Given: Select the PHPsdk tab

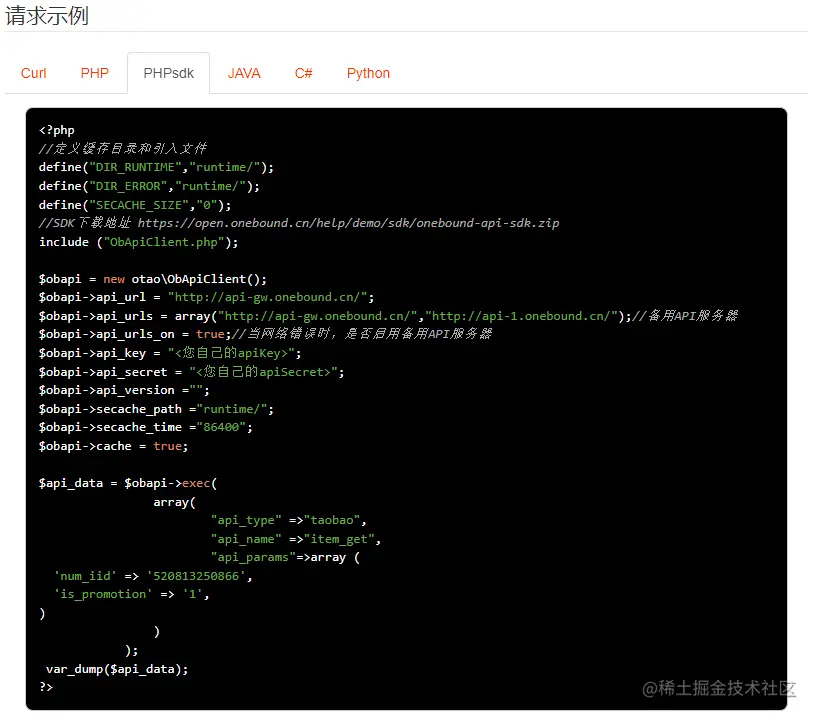Looking at the screenshot, I should (x=168, y=73).
